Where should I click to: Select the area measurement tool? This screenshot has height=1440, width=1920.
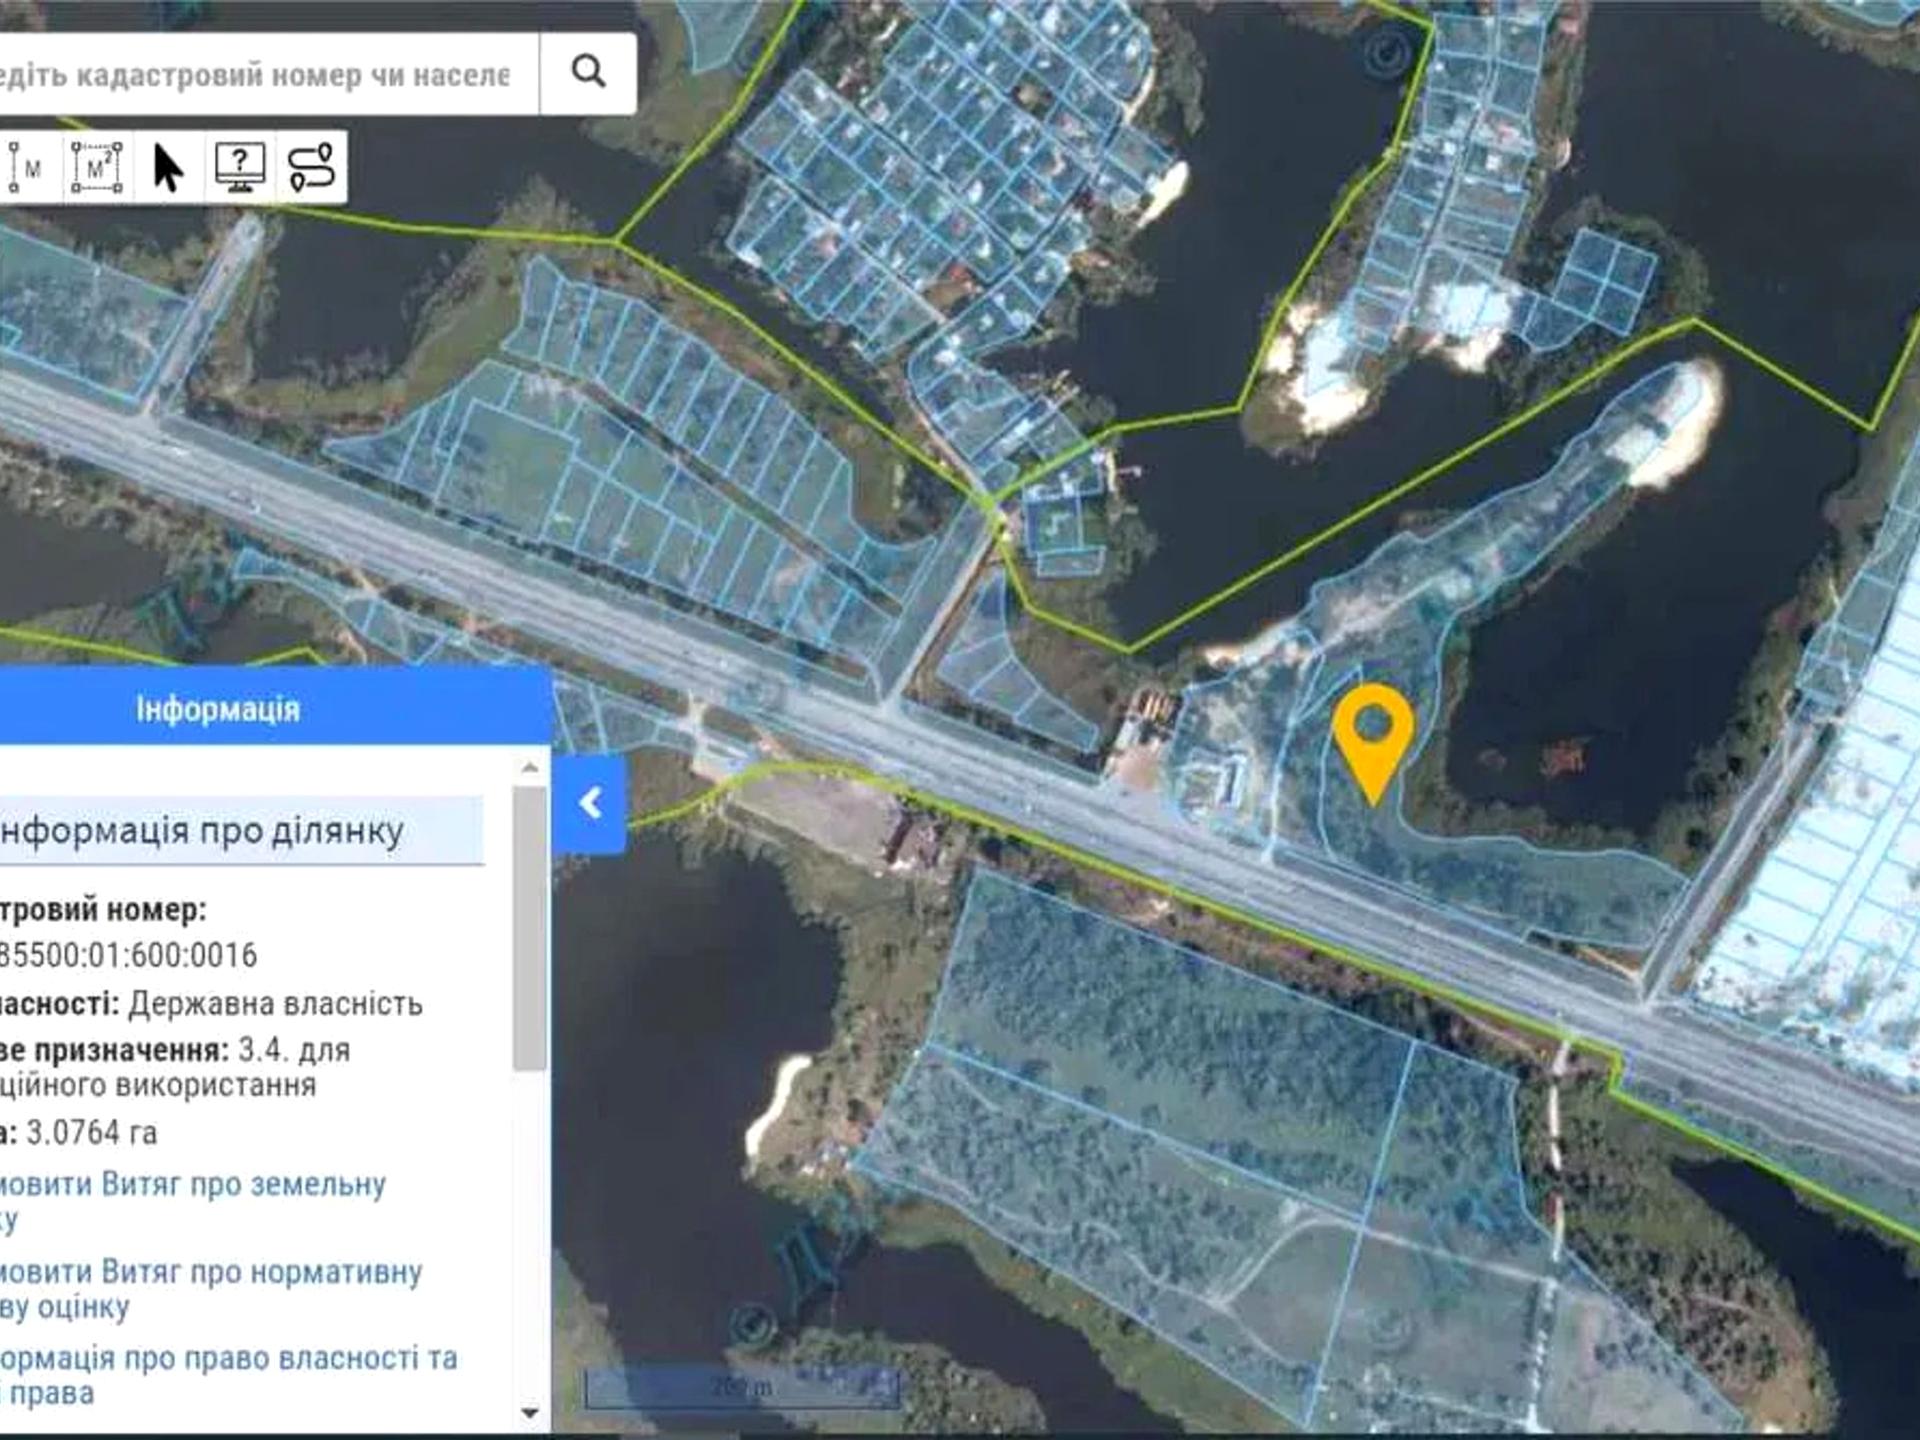tap(97, 167)
